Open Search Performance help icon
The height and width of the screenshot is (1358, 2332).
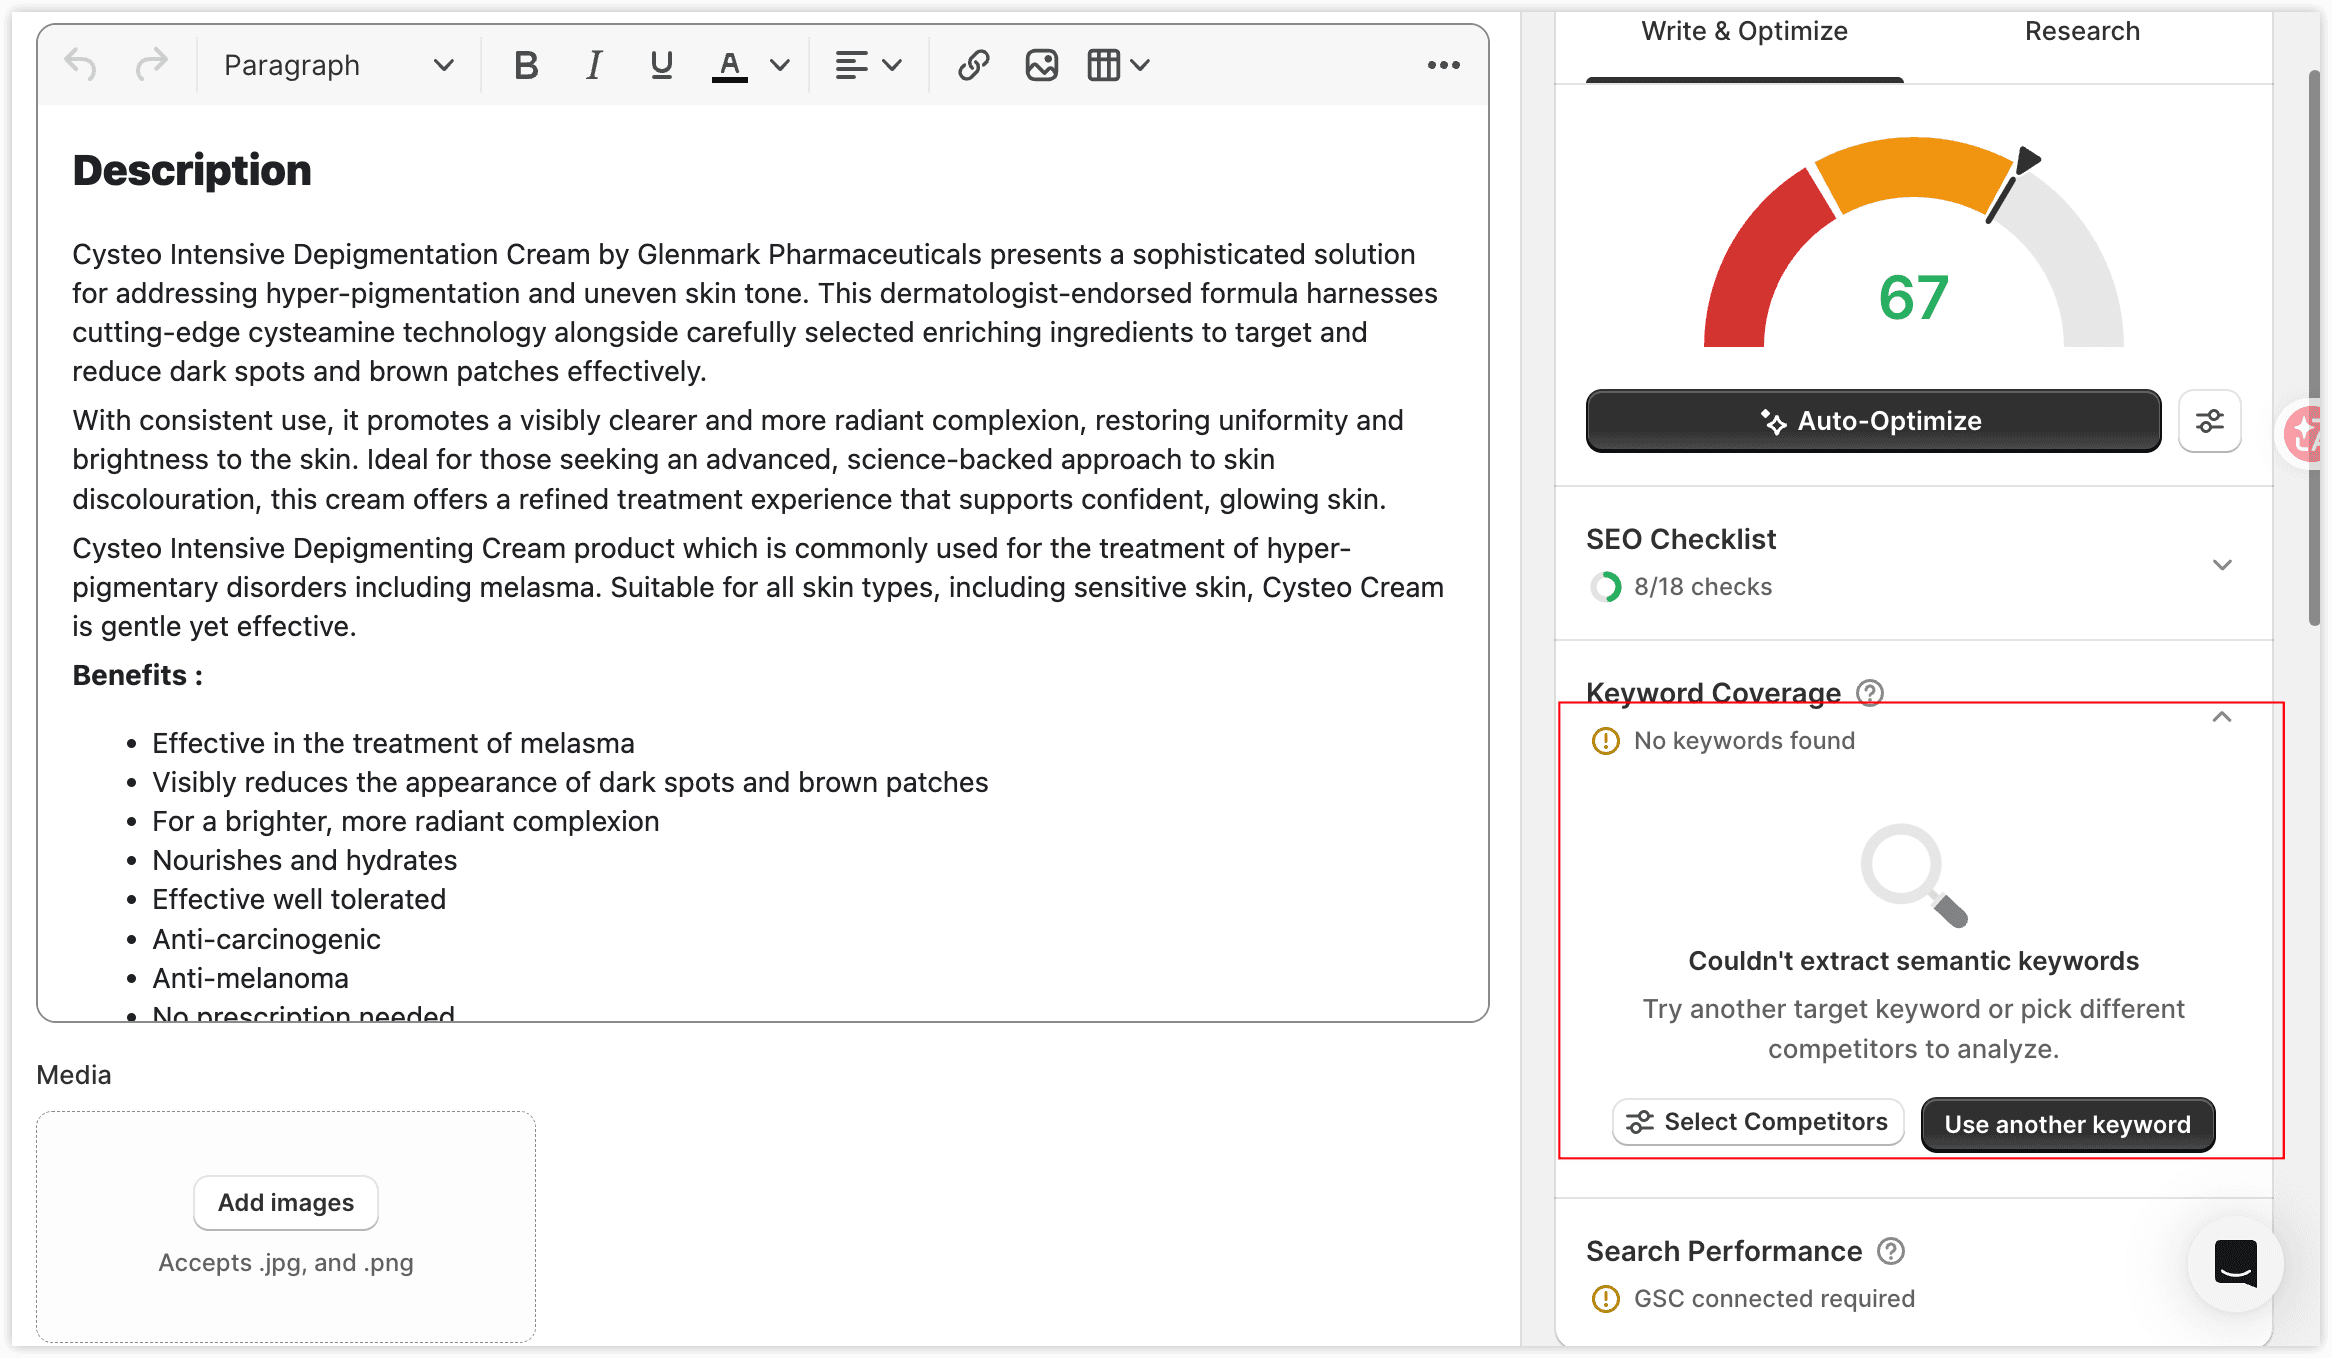(x=1891, y=1251)
